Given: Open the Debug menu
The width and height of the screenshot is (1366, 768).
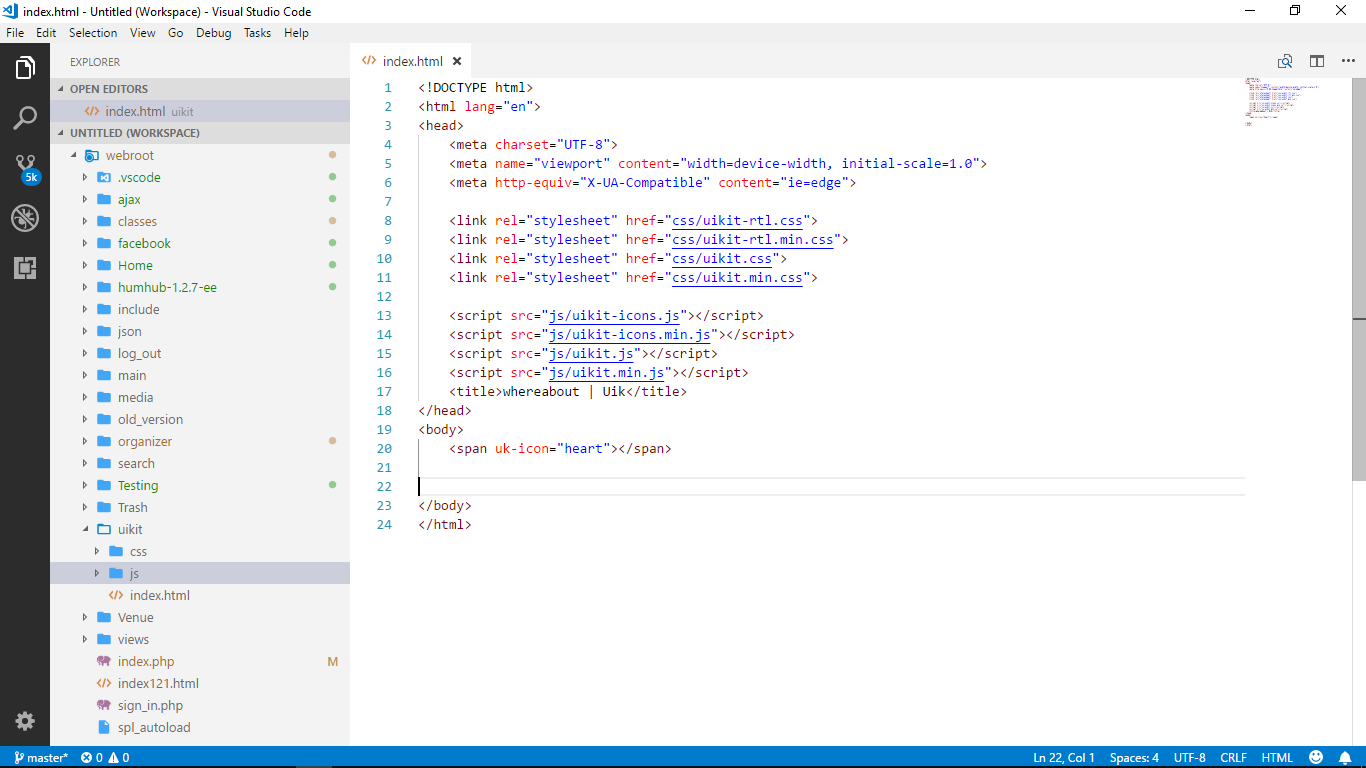Looking at the screenshot, I should (214, 33).
